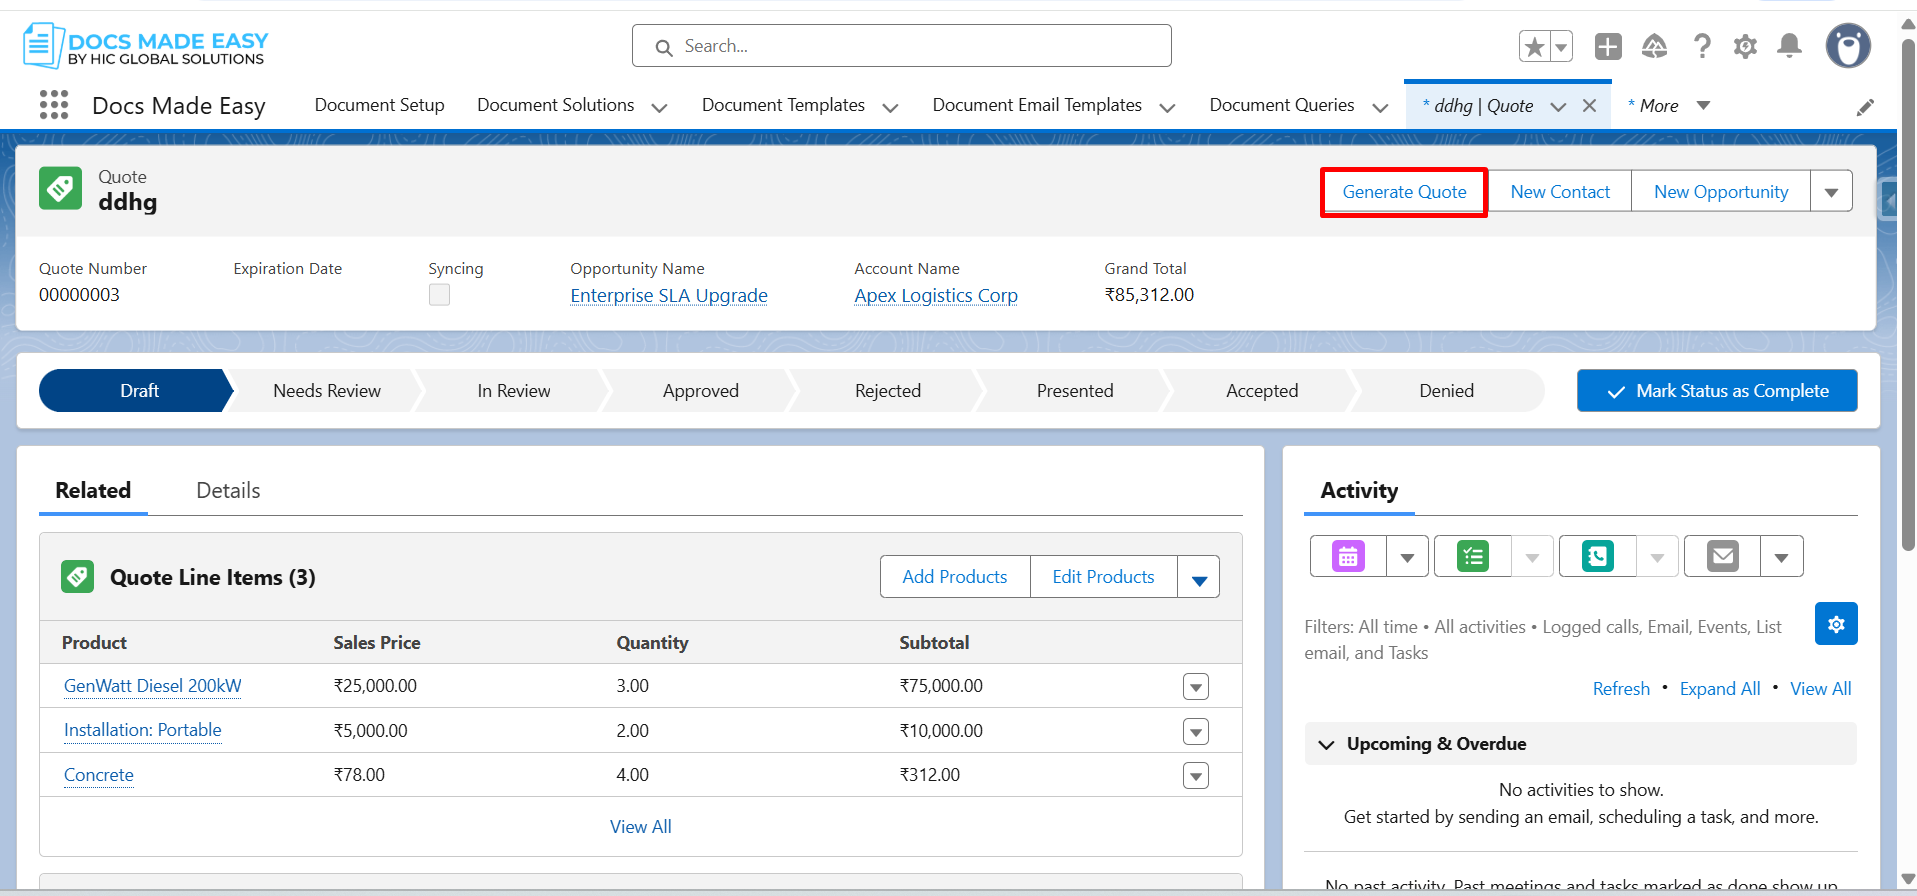Click the Email envelope icon in Activity
The height and width of the screenshot is (896, 1917).
(x=1722, y=557)
